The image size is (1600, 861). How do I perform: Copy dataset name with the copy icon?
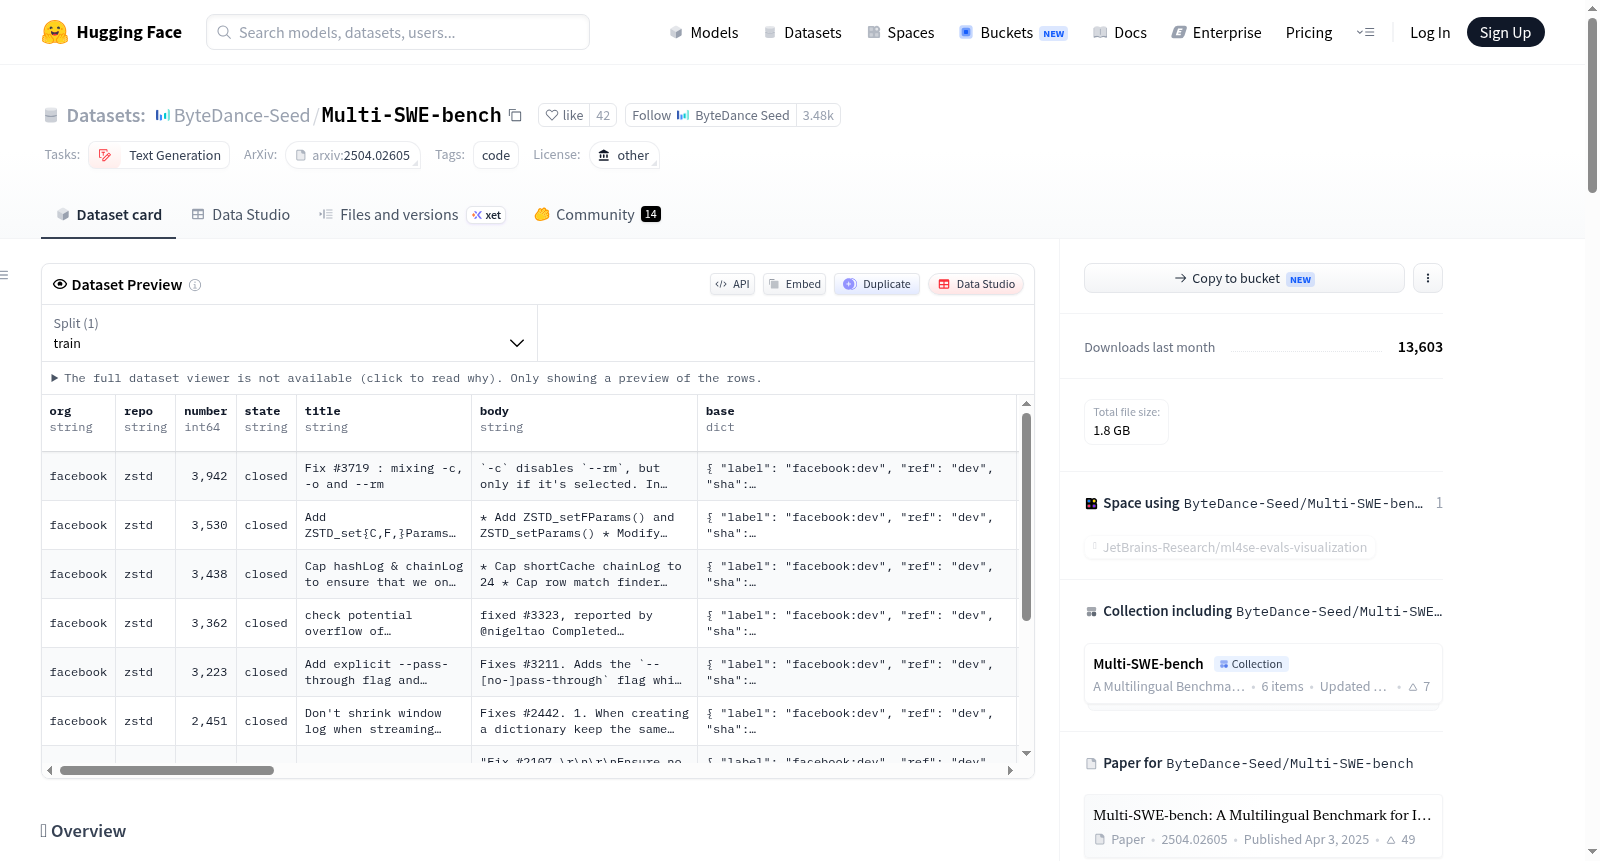[515, 115]
